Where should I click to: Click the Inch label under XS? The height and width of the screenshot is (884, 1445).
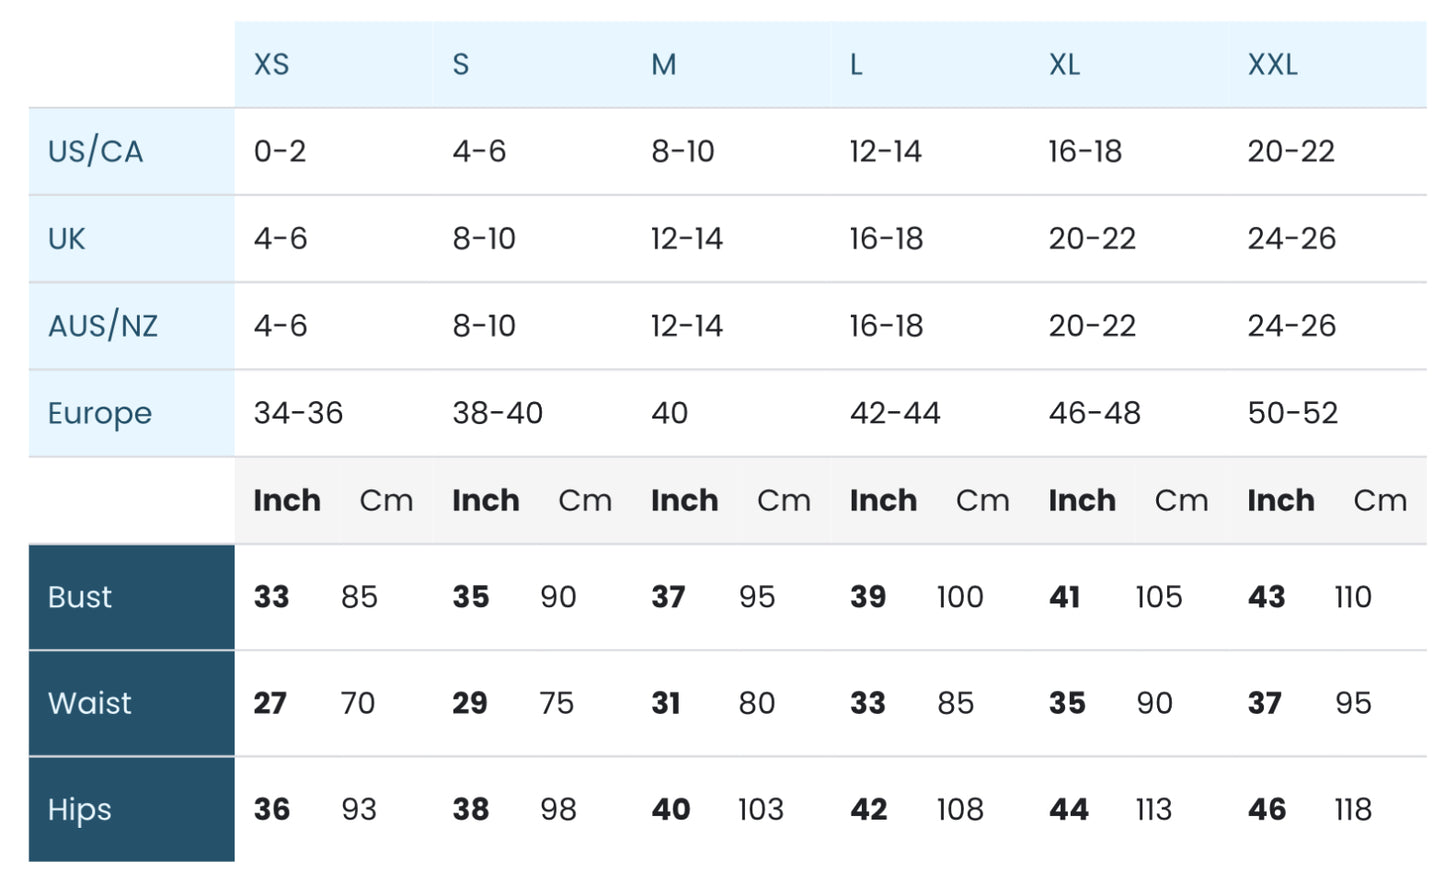[x=287, y=500]
